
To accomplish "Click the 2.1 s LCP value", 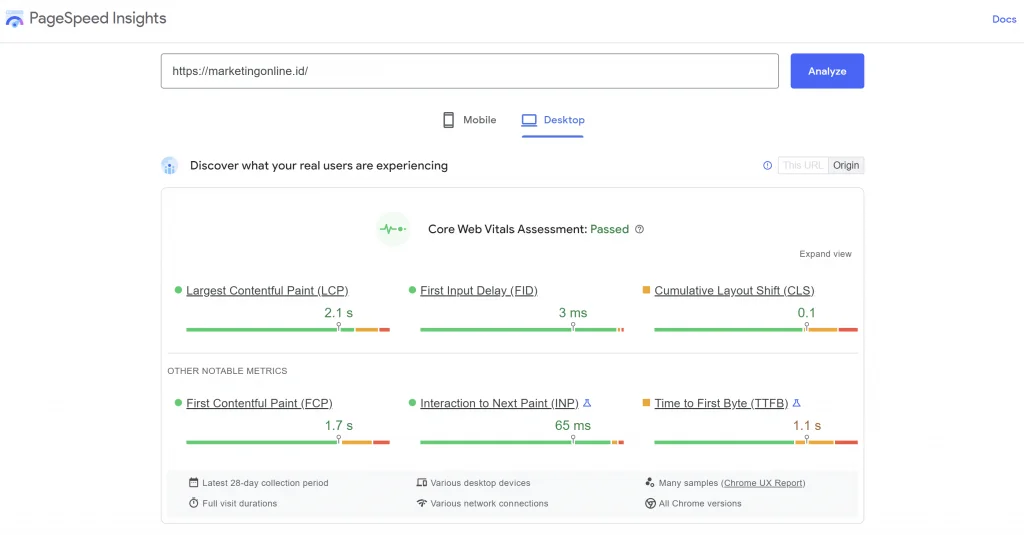I will (x=338, y=313).
